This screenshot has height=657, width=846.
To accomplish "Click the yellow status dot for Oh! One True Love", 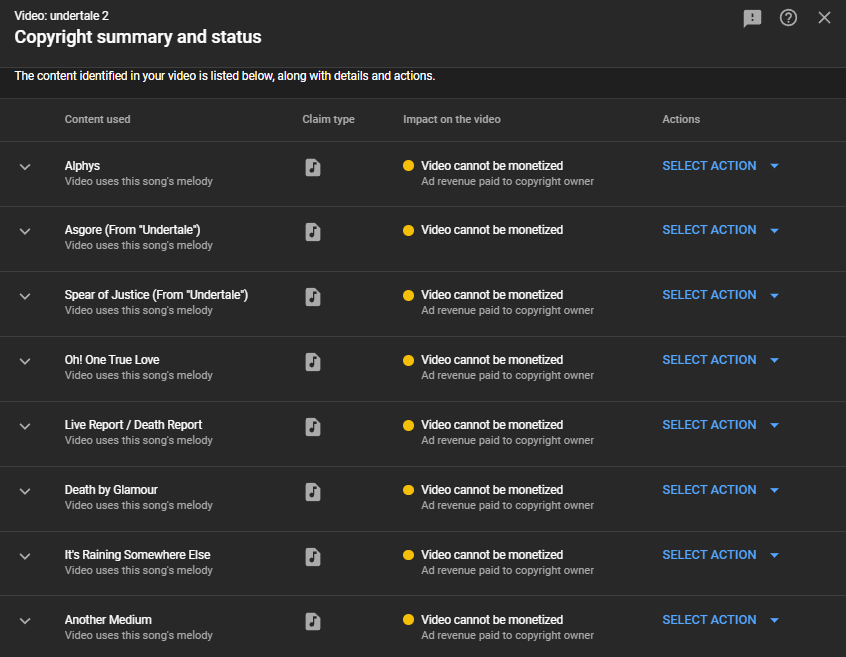I will coord(408,360).
